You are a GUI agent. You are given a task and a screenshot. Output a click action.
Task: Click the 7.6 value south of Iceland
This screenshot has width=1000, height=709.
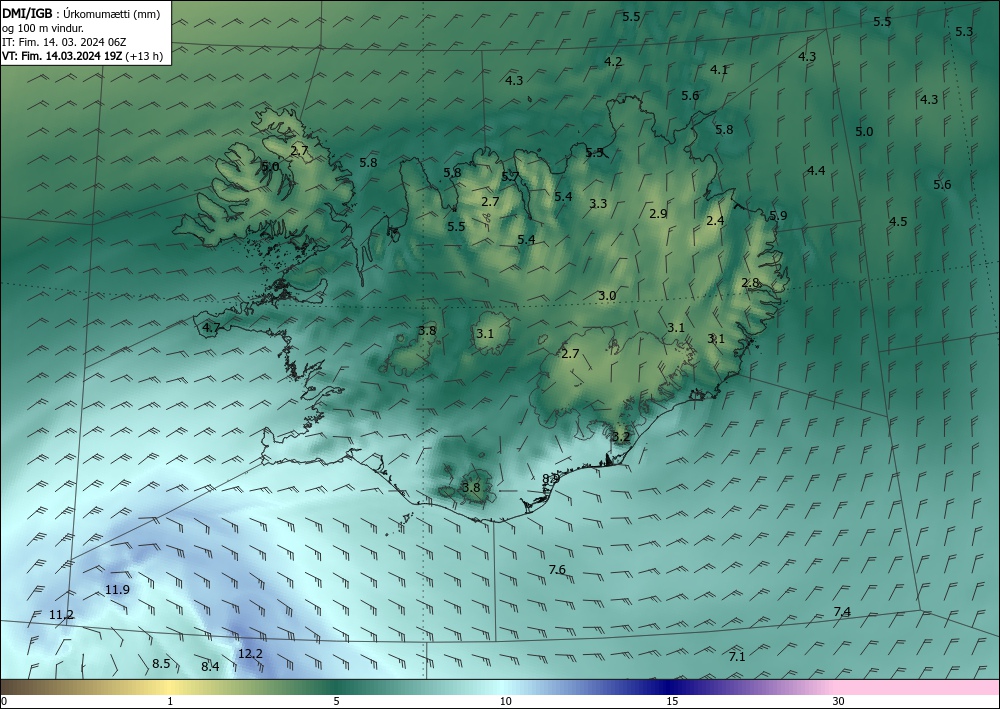click(557, 569)
